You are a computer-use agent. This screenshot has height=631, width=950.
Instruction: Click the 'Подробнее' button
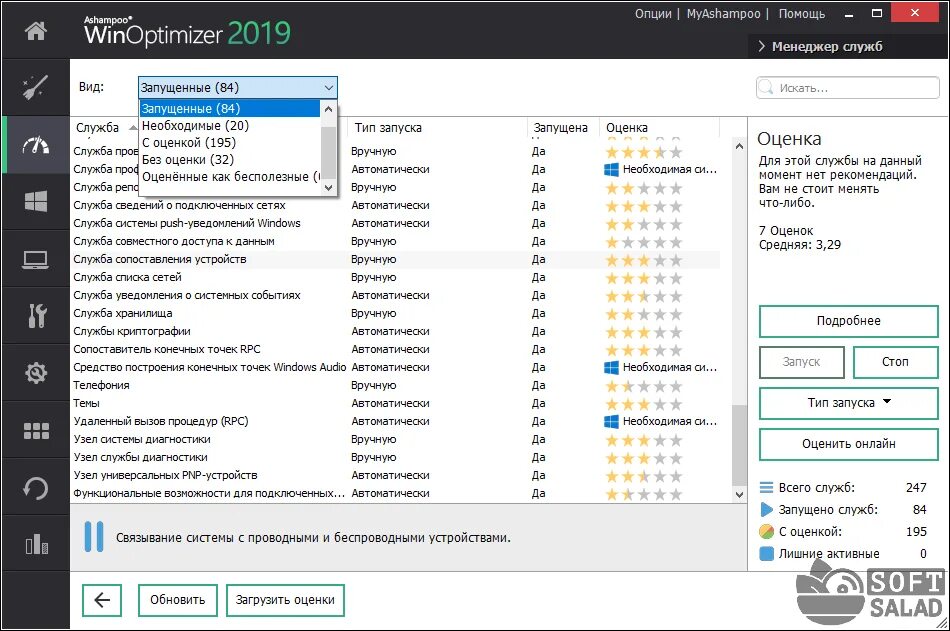point(848,321)
